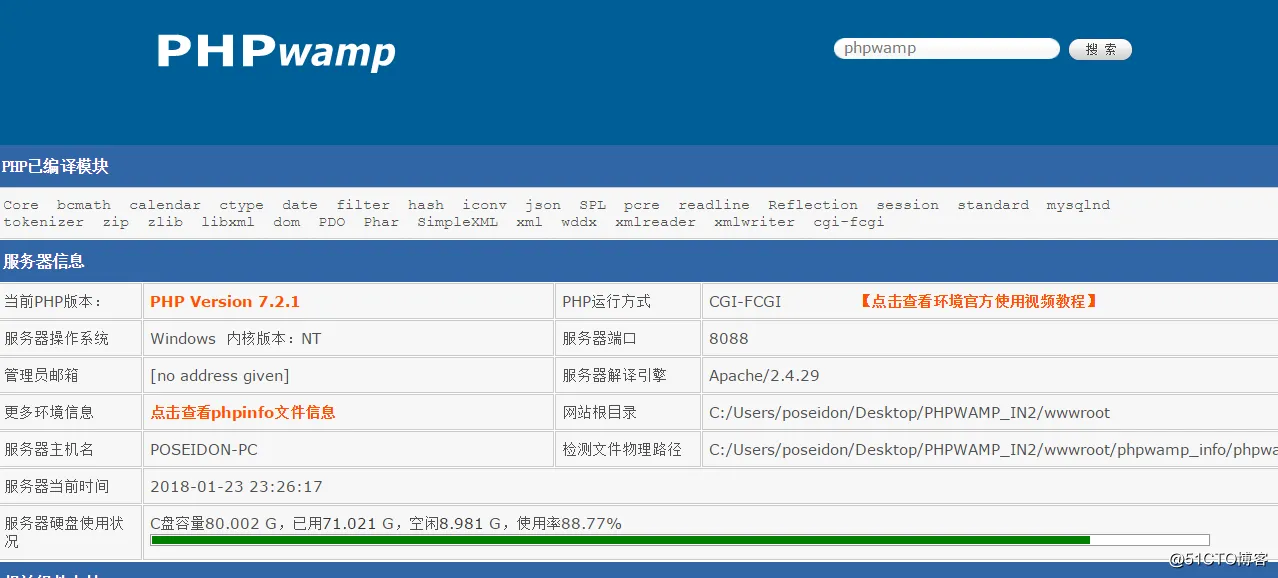This screenshot has height=578, width=1278.
Task: Select the Phar module name
Action: coord(381,222)
